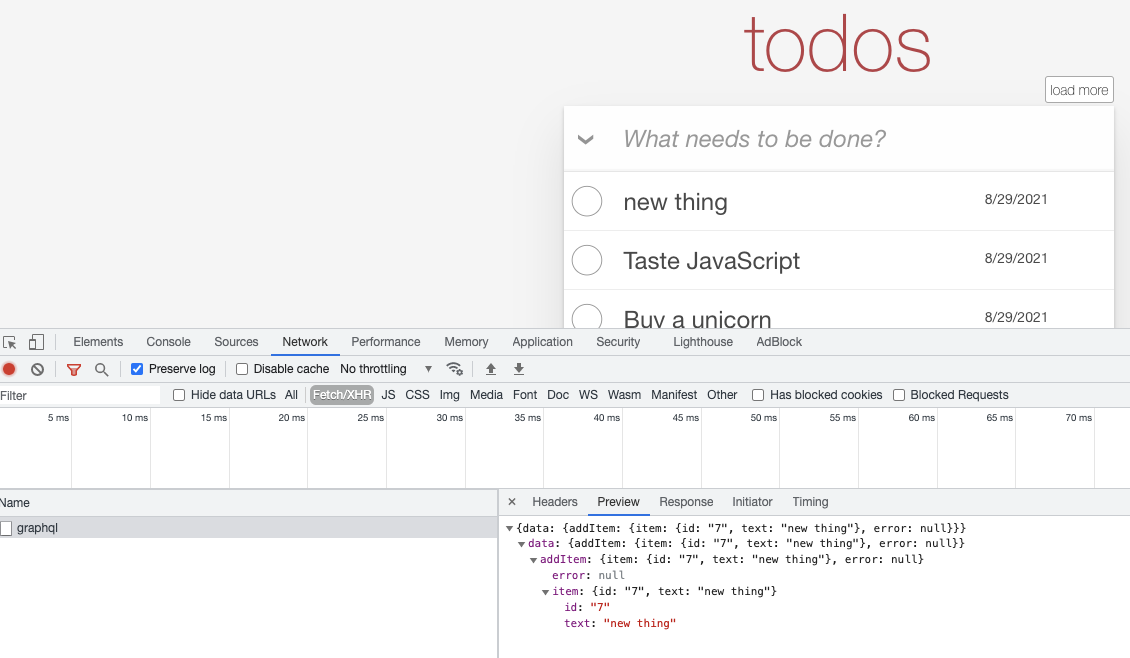Open the Application tab
The image size is (1130, 658).
click(543, 342)
